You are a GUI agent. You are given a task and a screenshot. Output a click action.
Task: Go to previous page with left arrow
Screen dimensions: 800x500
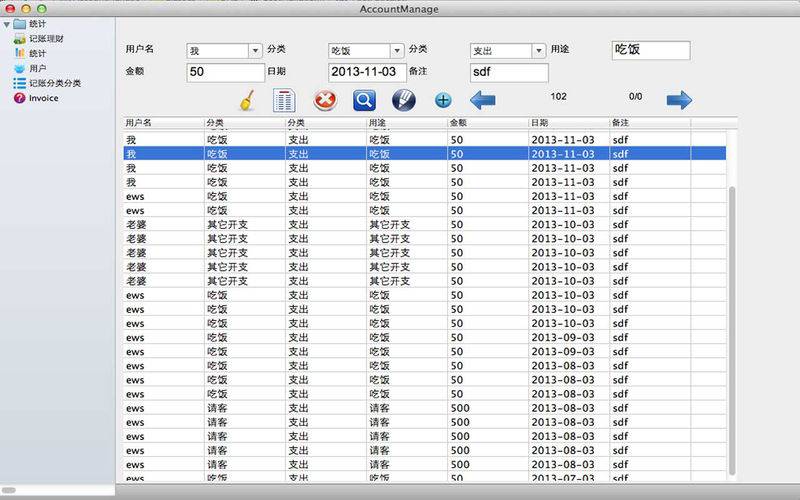point(483,100)
